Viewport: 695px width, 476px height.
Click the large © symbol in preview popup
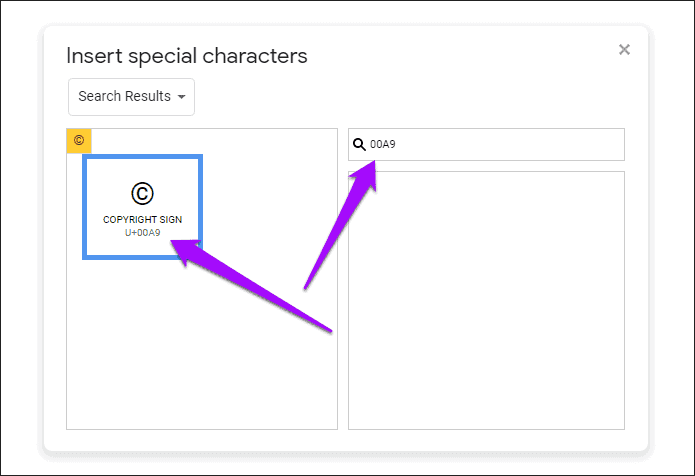click(142, 194)
